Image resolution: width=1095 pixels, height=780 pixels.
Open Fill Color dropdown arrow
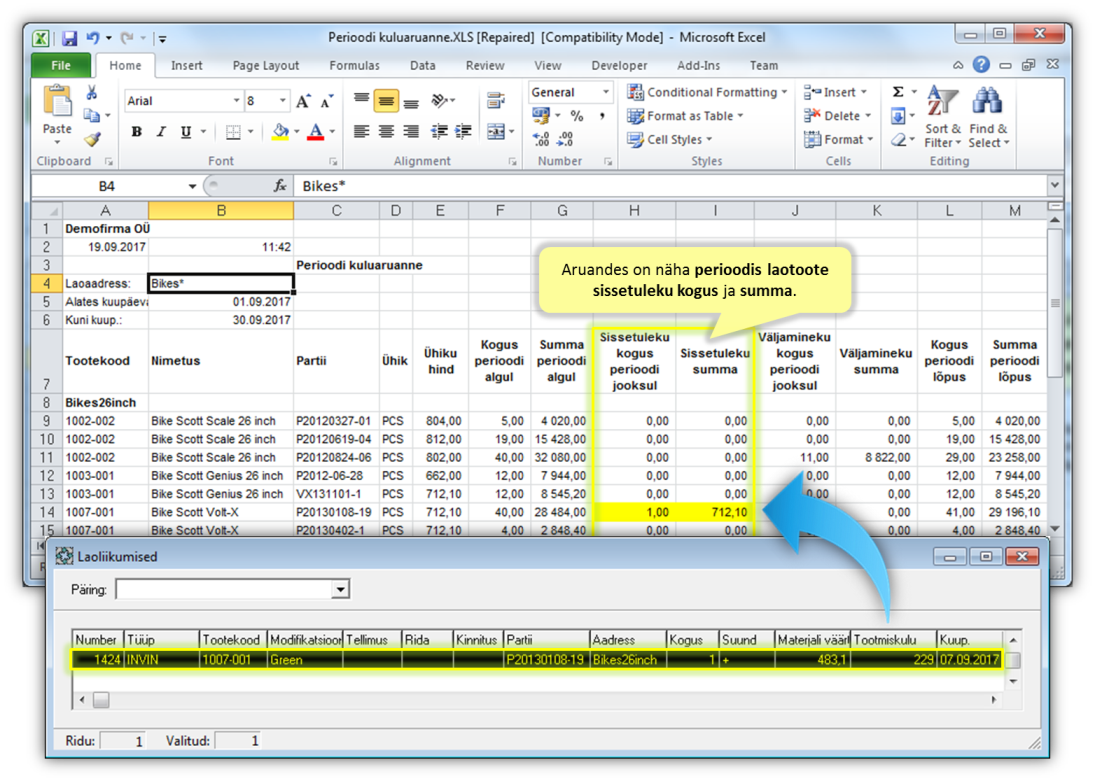(297, 131)
